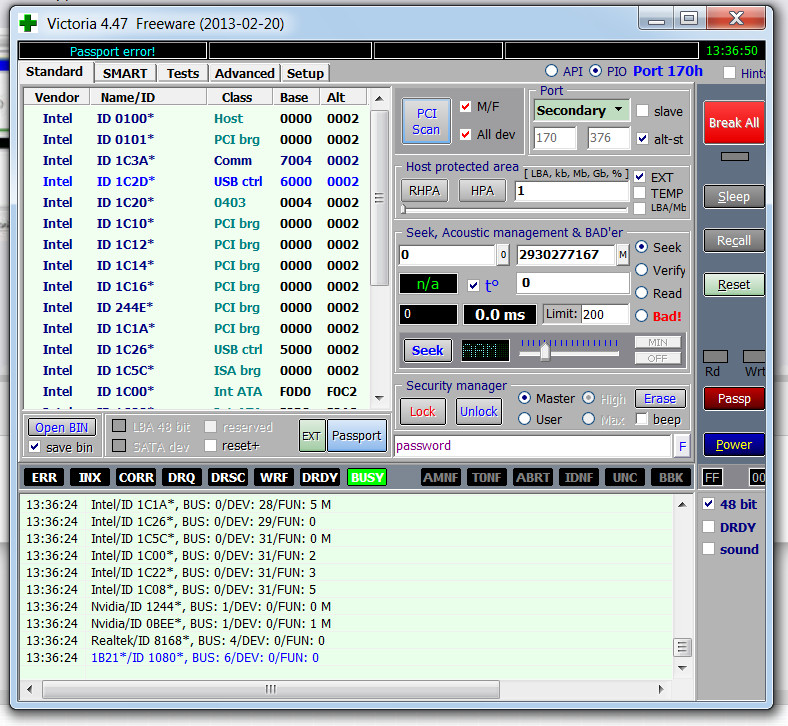Screen dimensions: 788x726
Task: Click the password input field
Action: (532, 446)
